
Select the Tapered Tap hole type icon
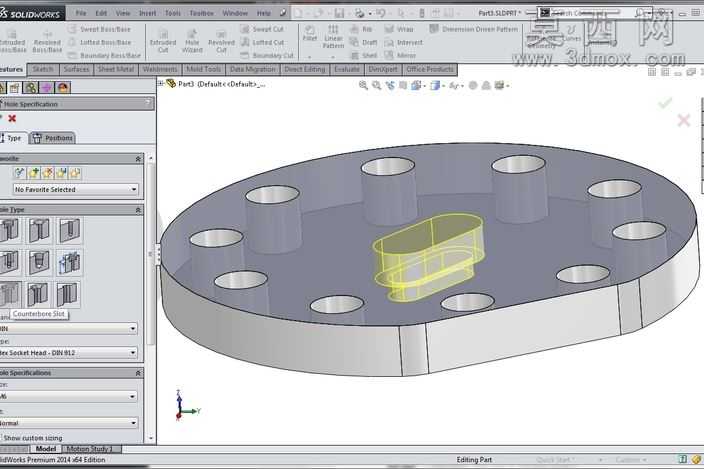40,263
